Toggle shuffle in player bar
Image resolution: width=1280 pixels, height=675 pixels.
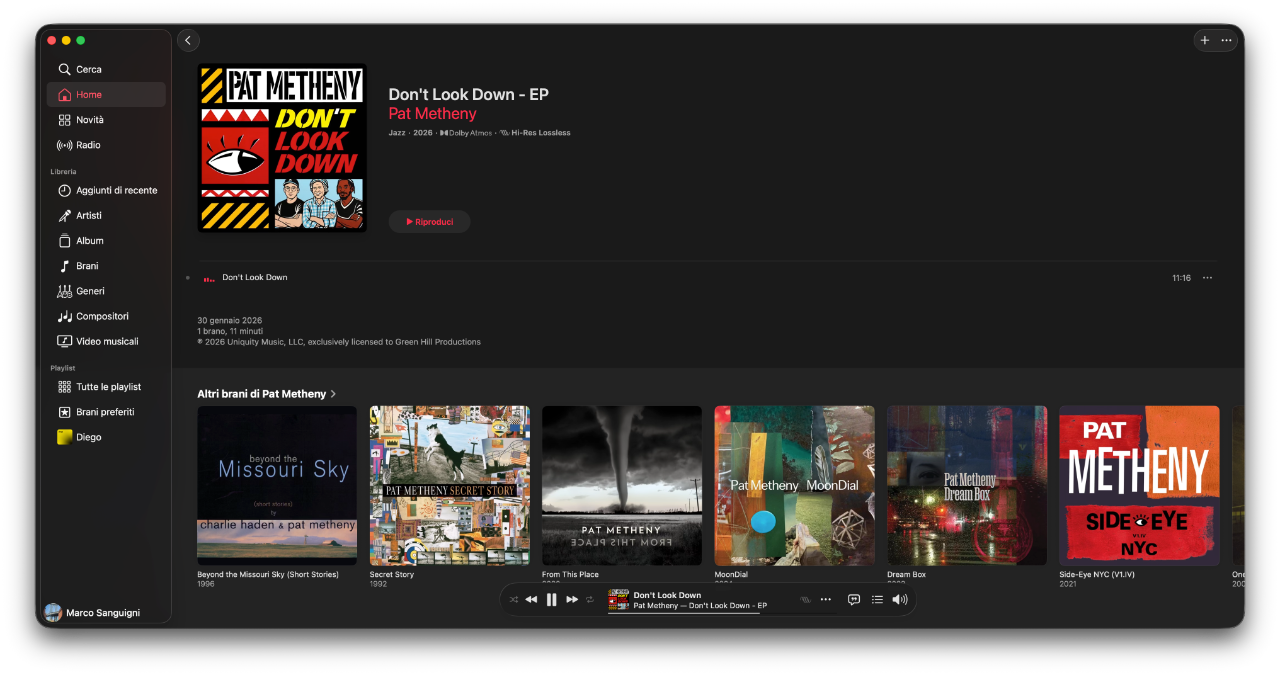click(513, 599)
